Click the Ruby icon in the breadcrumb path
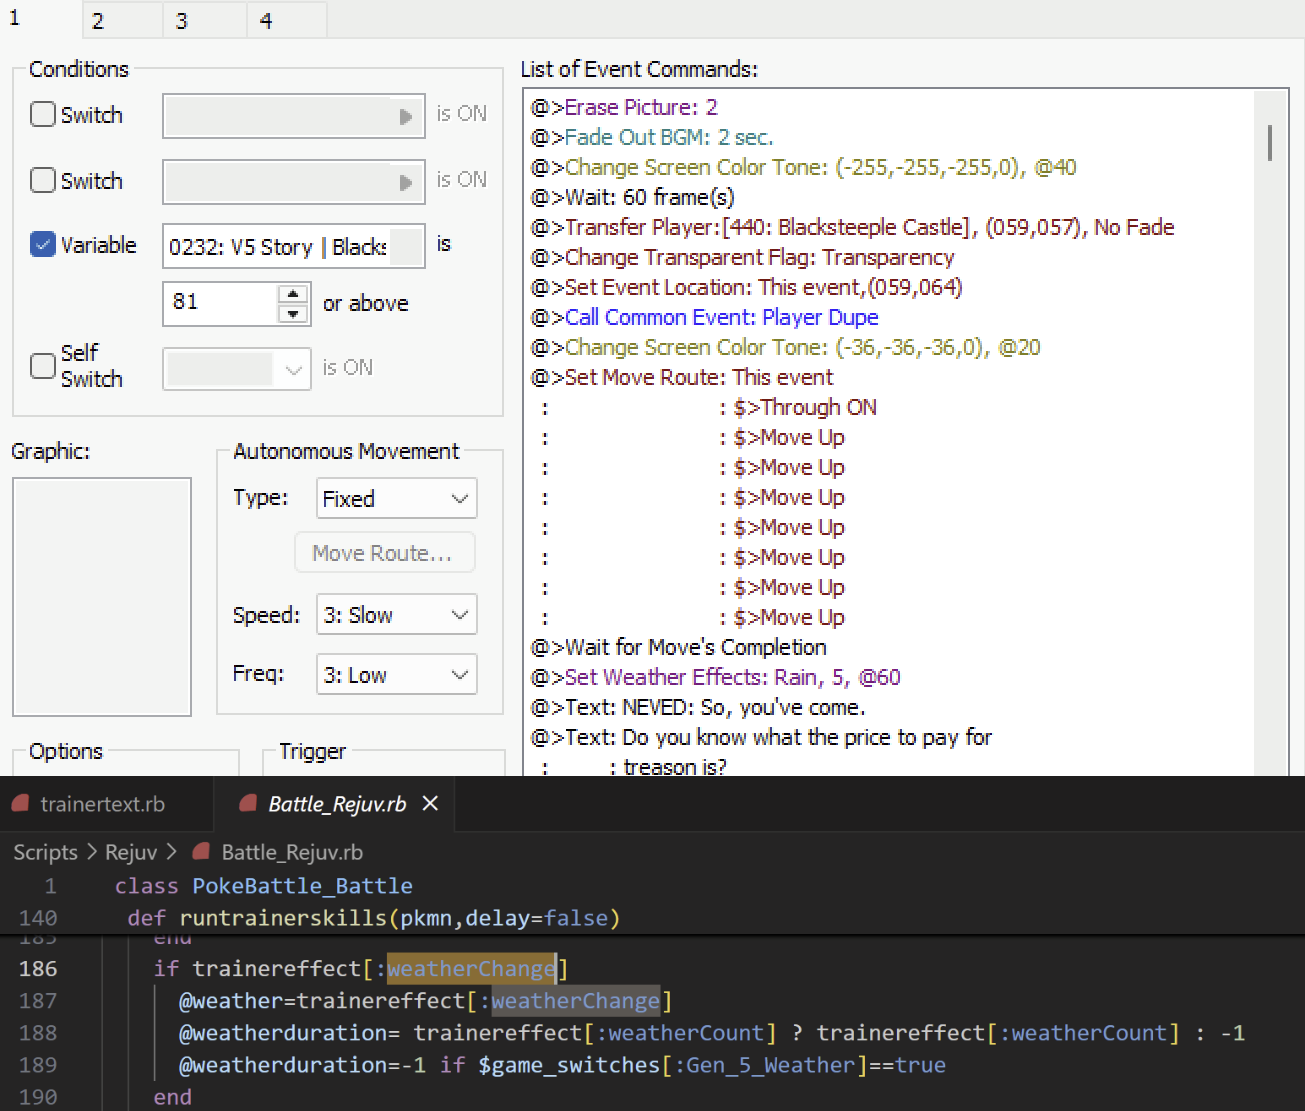This screenshot has width=1305, height=1111. [x=201, y=851]
